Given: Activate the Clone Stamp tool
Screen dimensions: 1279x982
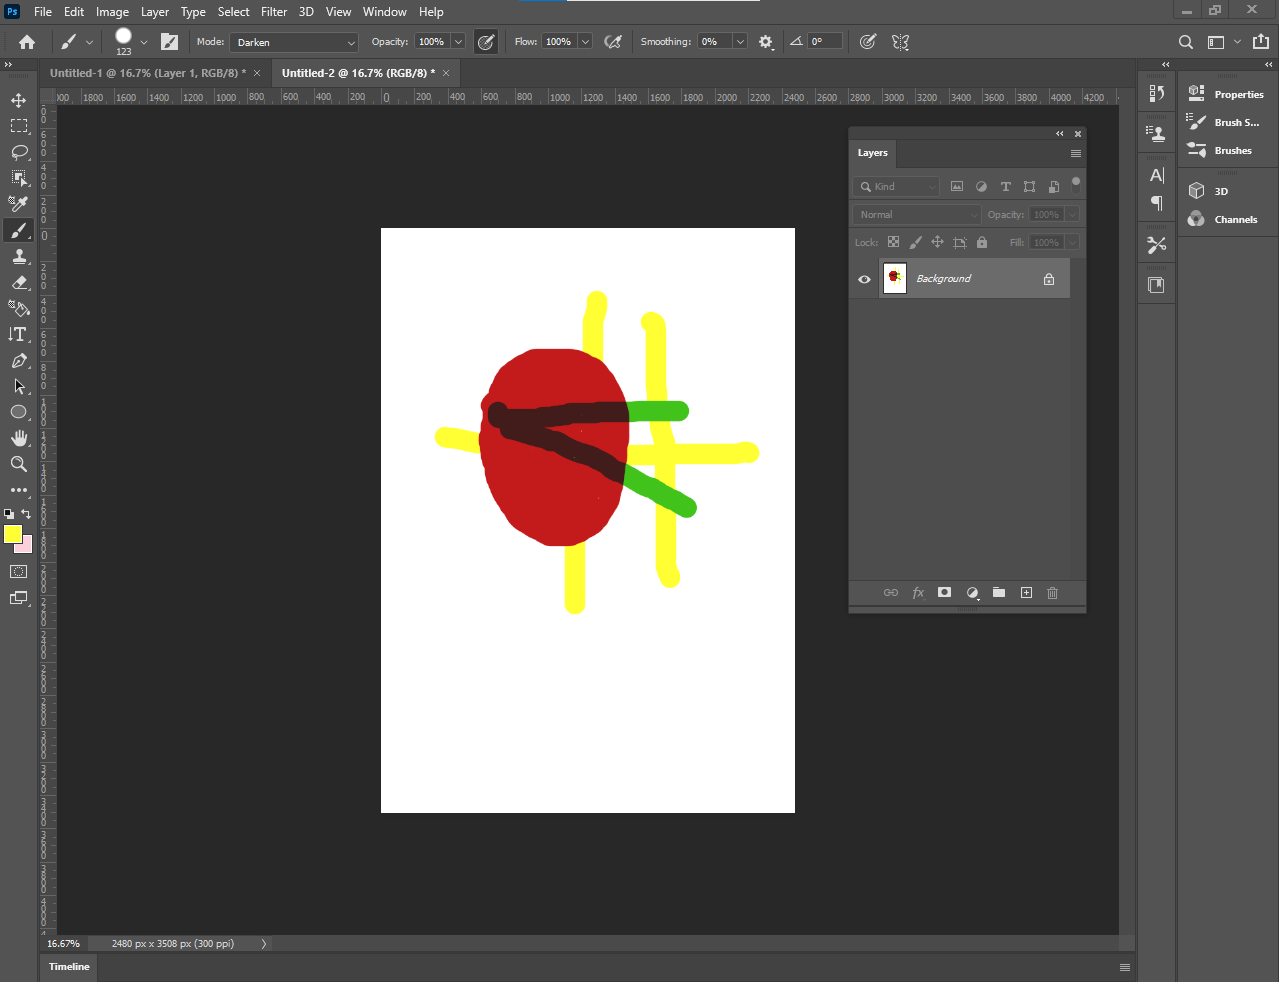Looking at the screenshot, I should coord(19,256).
